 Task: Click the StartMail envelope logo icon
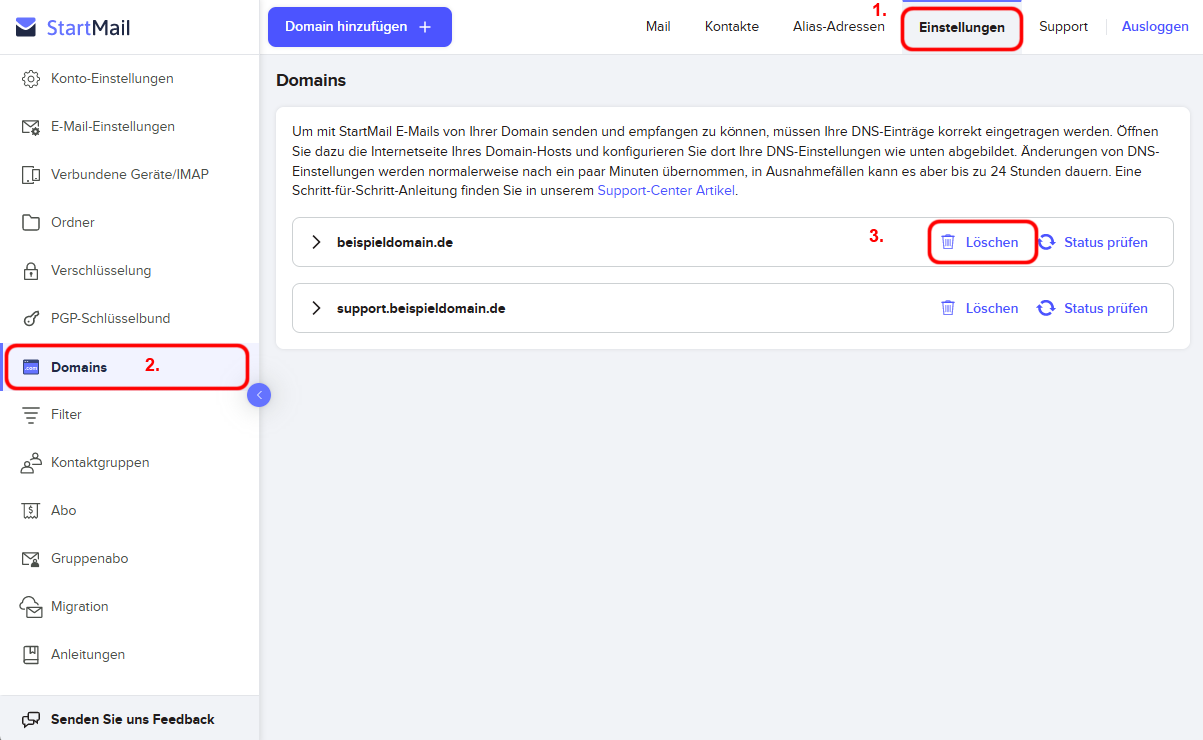[27, 27]
